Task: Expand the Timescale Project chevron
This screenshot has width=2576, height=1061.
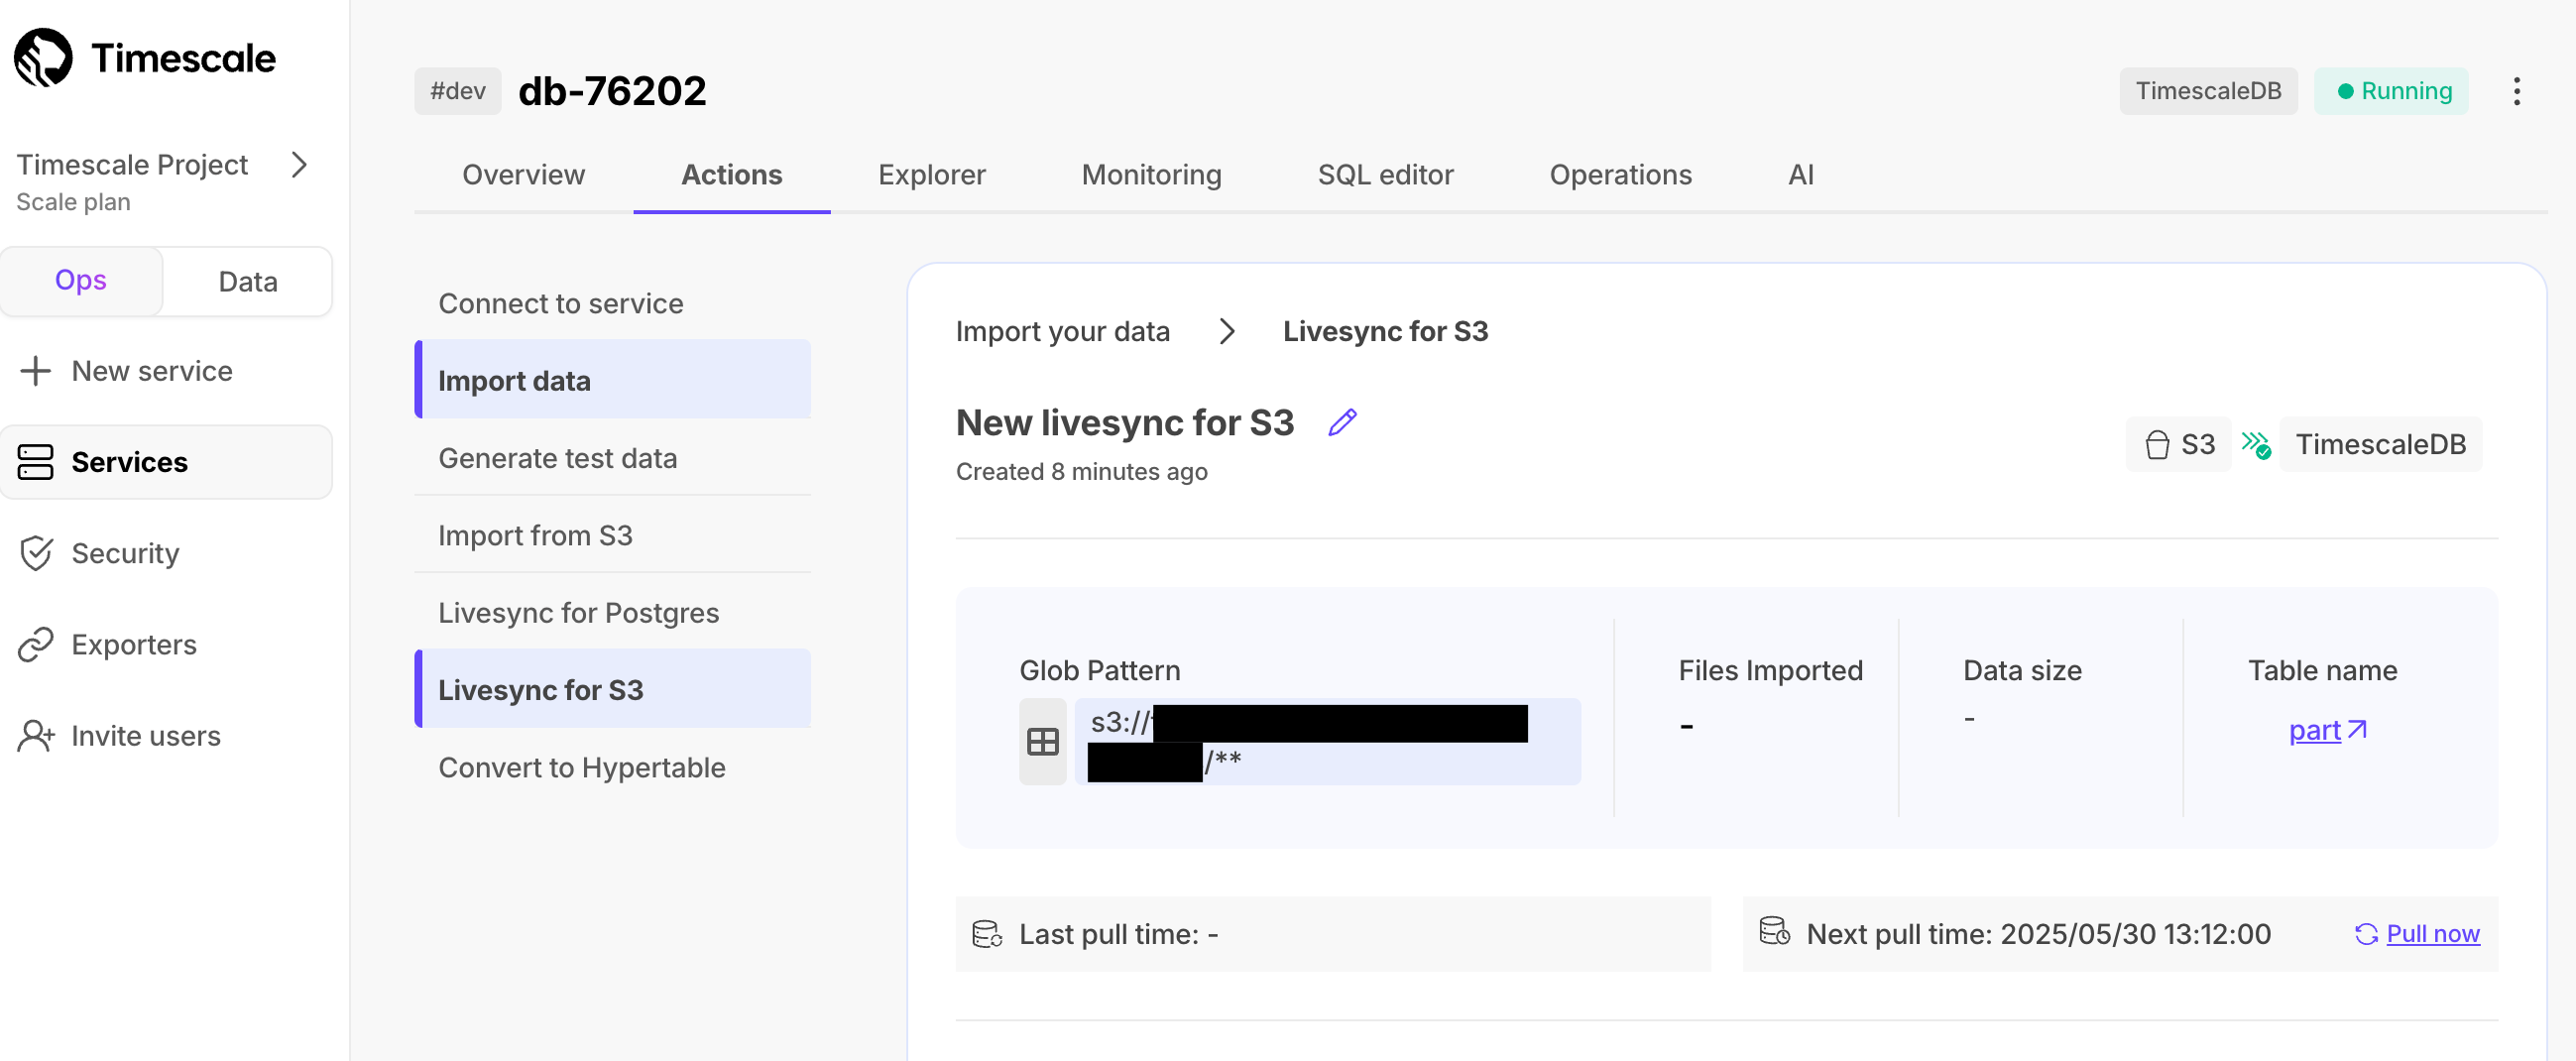Action: pyautogui.click(x=298, y=164)
